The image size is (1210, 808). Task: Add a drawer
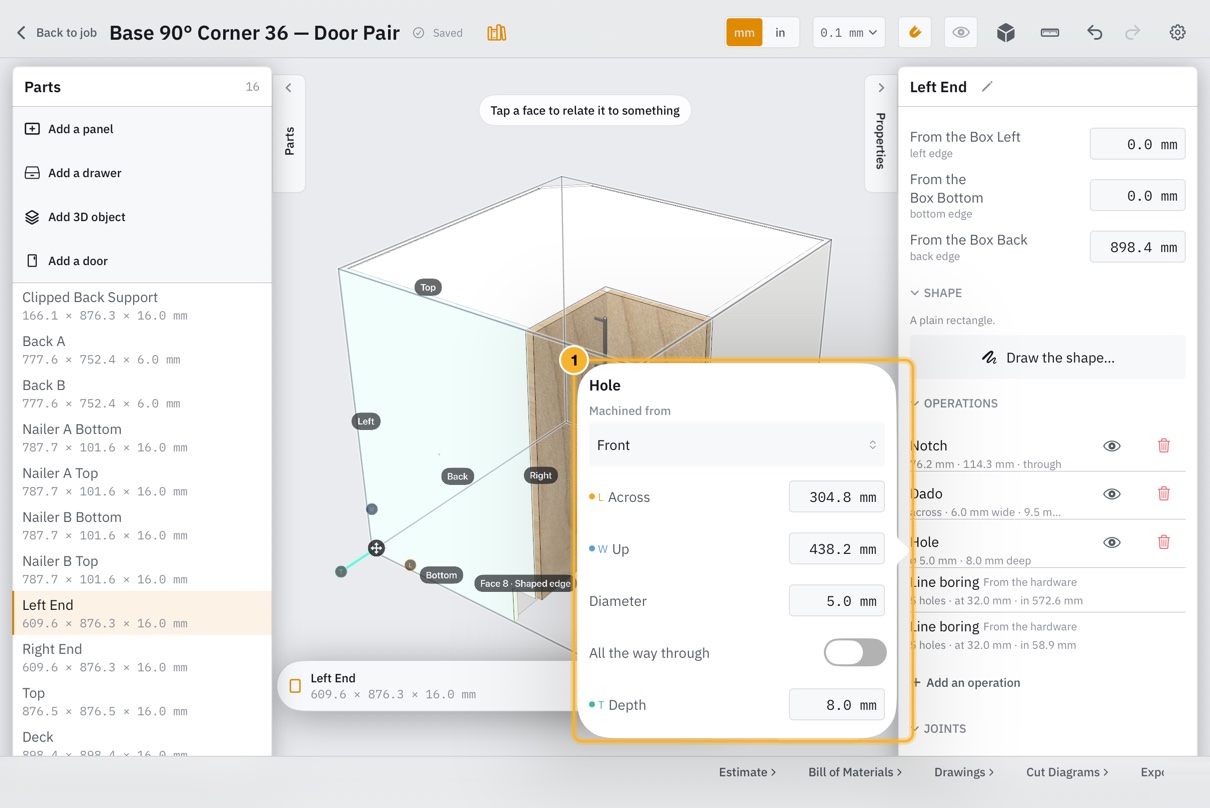tap(142, 173)
